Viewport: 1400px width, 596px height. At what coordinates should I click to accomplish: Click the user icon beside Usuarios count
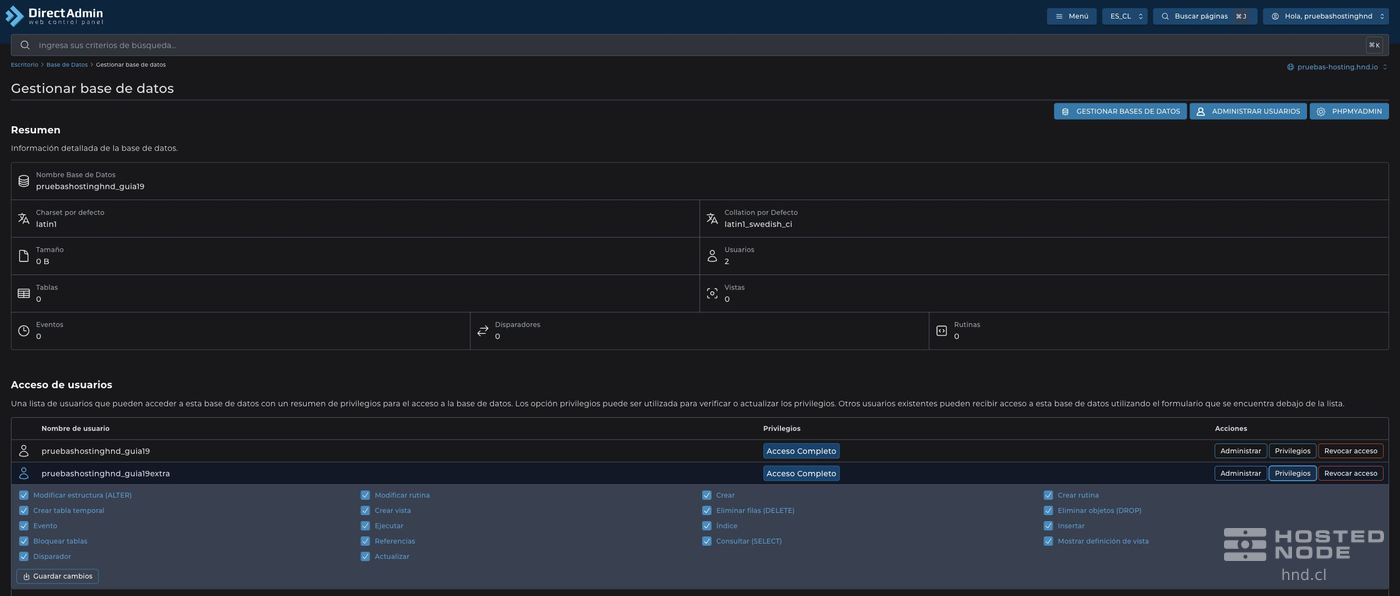(x=712, y=256)
